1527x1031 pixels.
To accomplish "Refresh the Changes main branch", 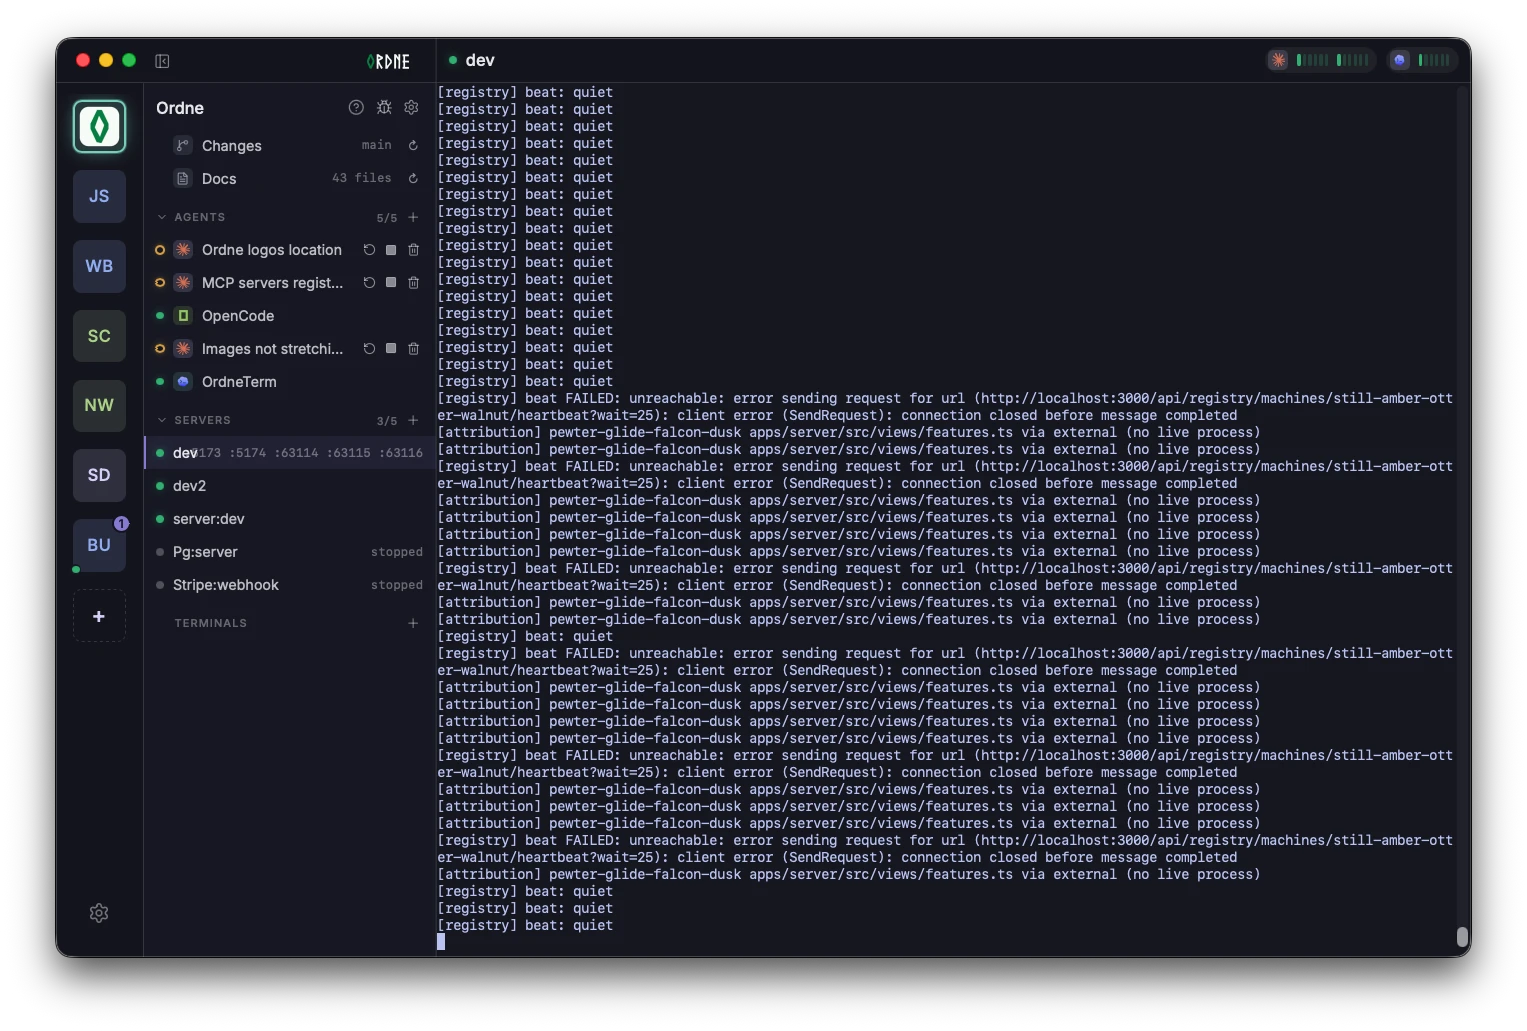I will [x=413, y=146].
